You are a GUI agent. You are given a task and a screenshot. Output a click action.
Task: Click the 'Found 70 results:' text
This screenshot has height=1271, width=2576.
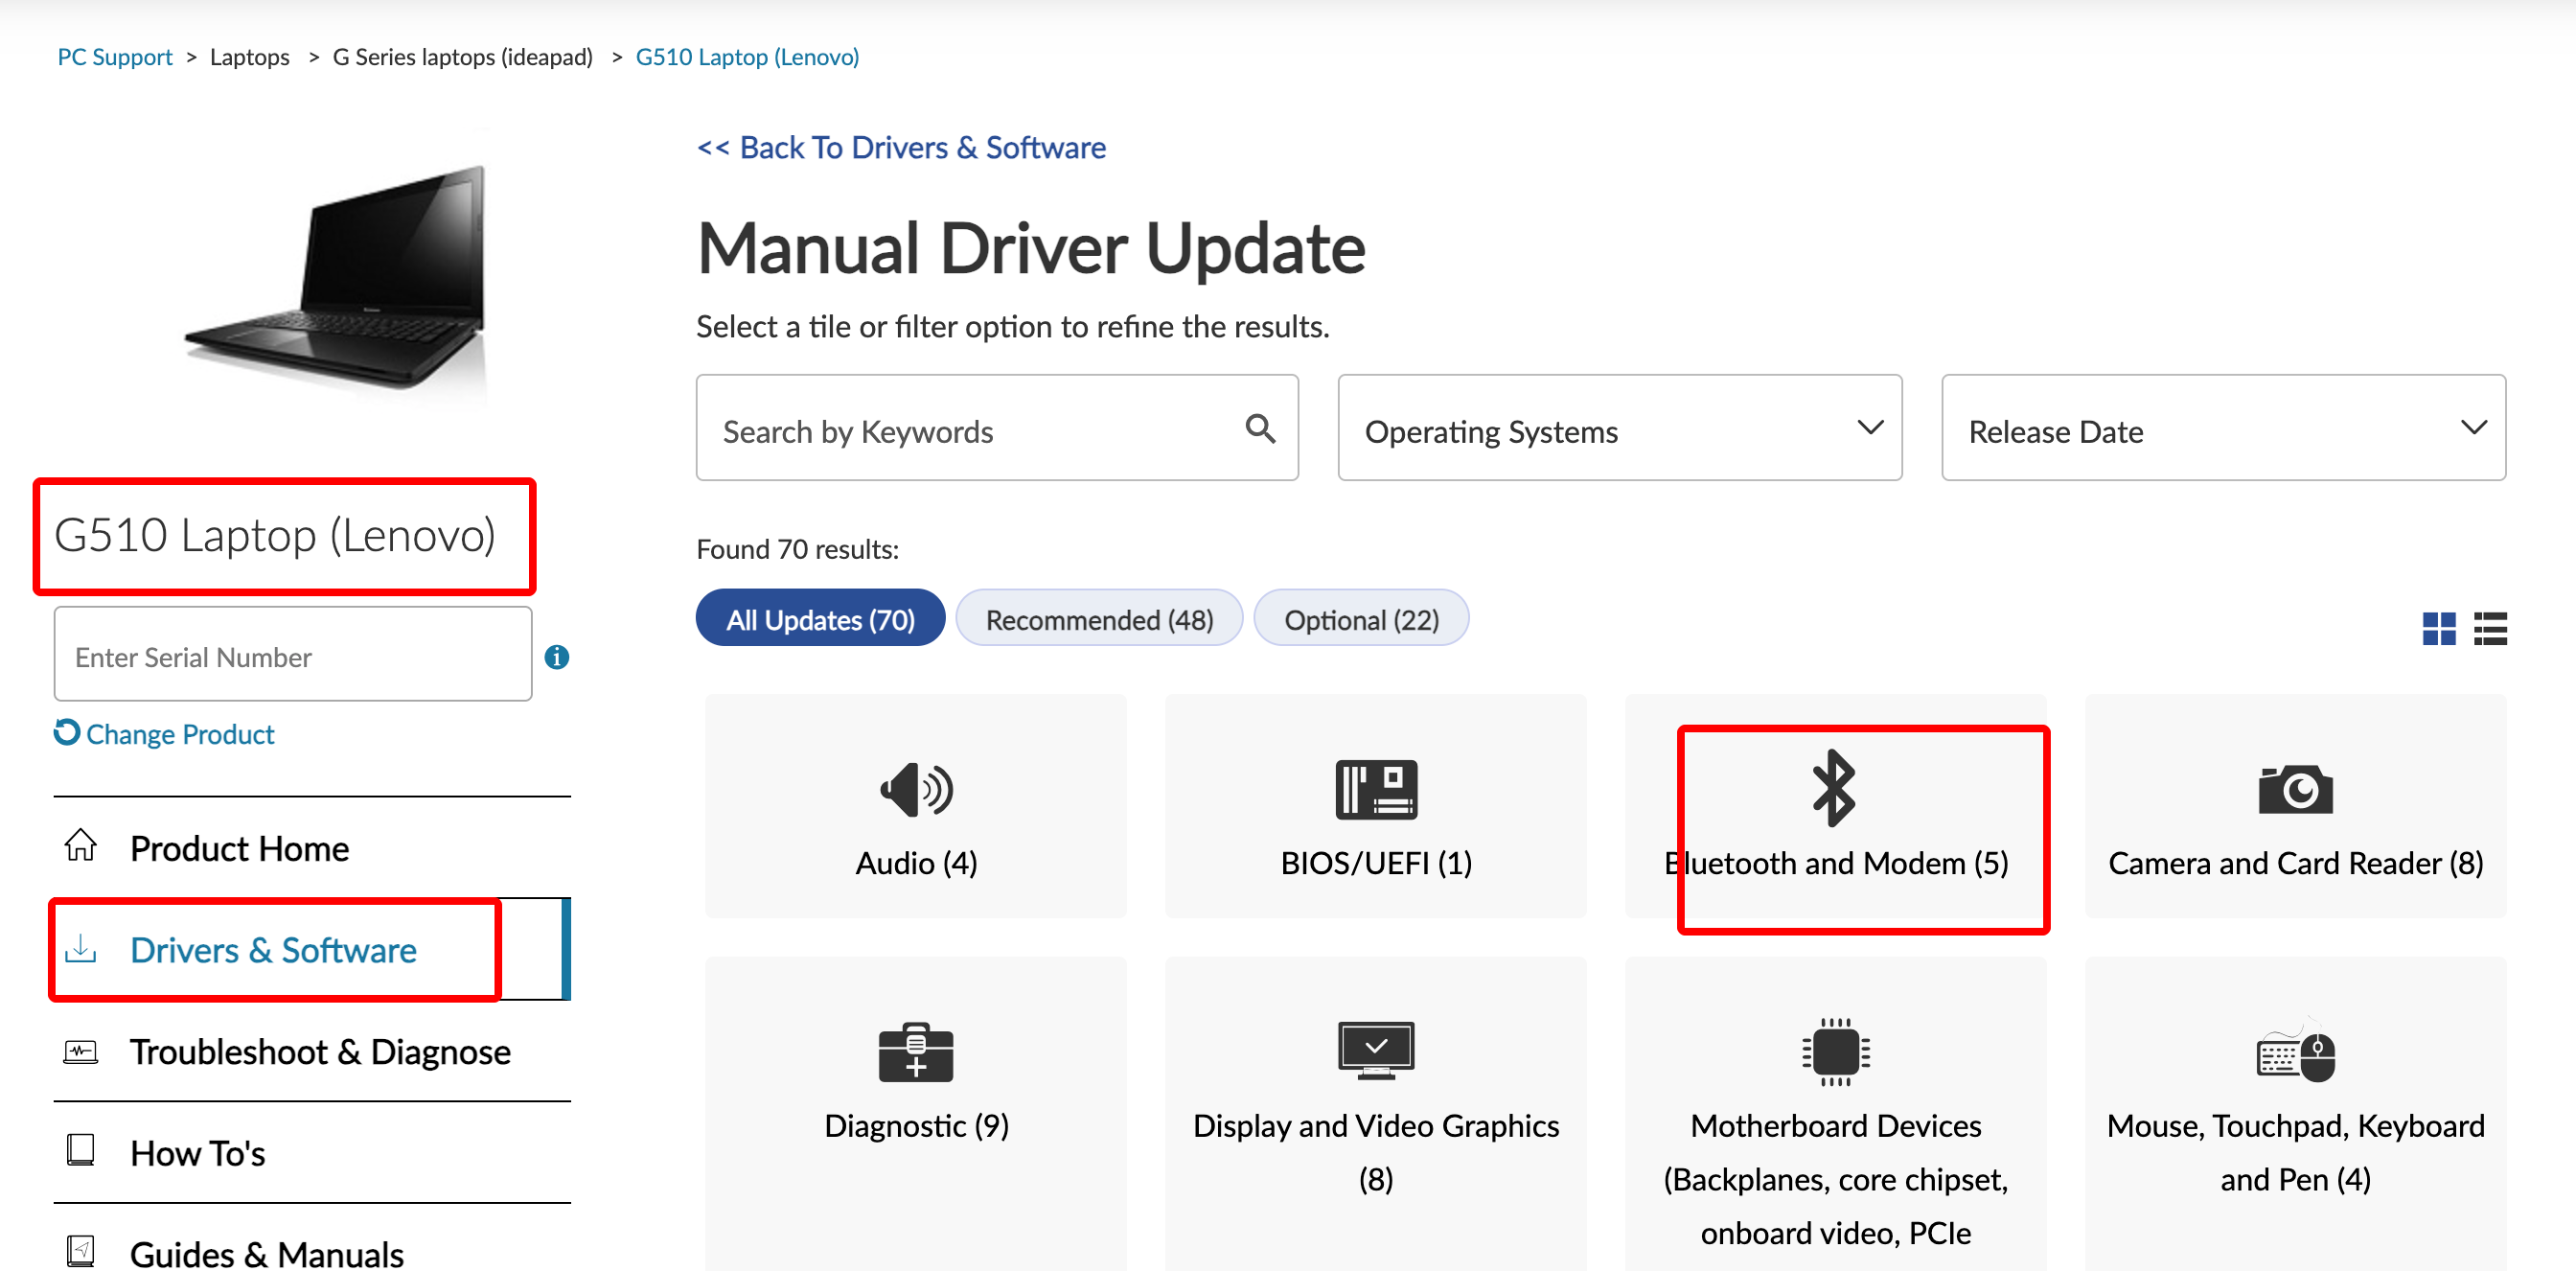click(x=797, y=549)
